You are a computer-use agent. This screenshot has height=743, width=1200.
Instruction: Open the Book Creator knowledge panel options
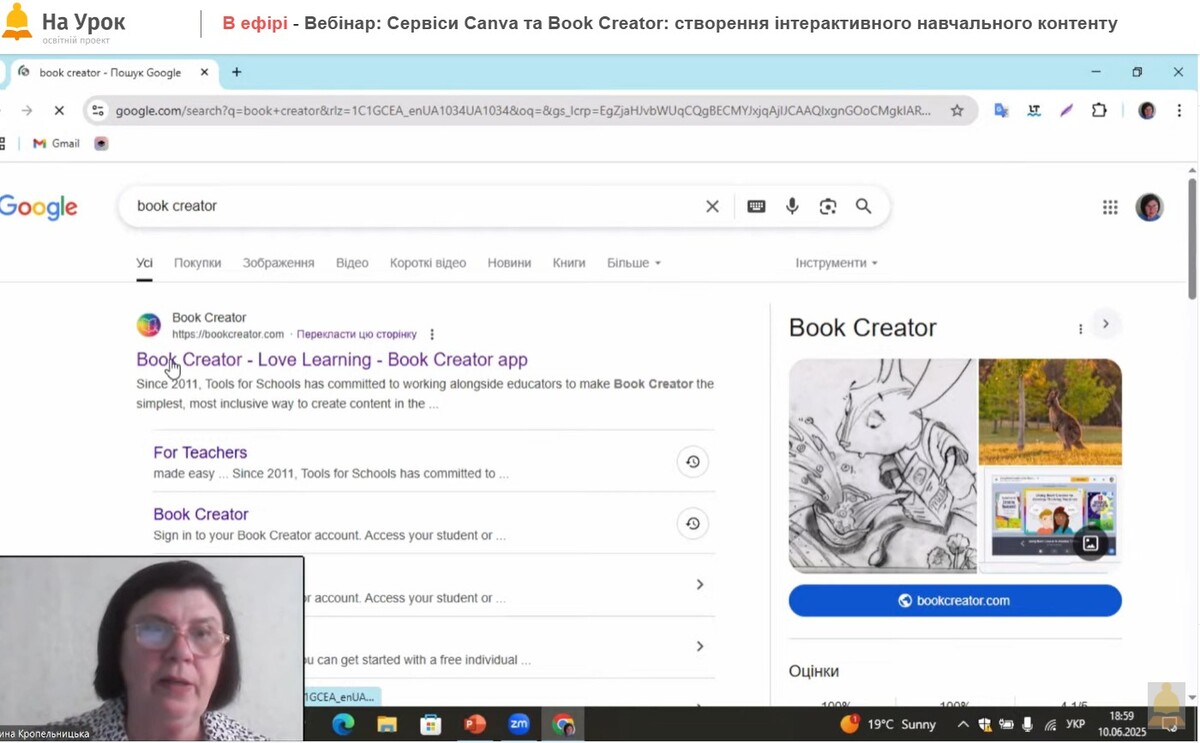click(1080, 329)
